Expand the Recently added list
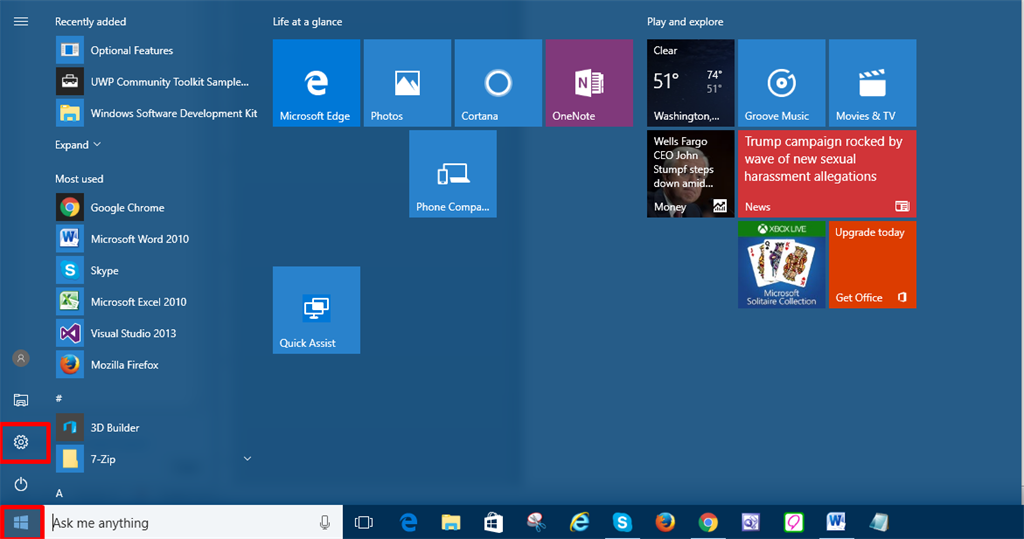This screenshot has width=1024, height=539. point(78,145)
